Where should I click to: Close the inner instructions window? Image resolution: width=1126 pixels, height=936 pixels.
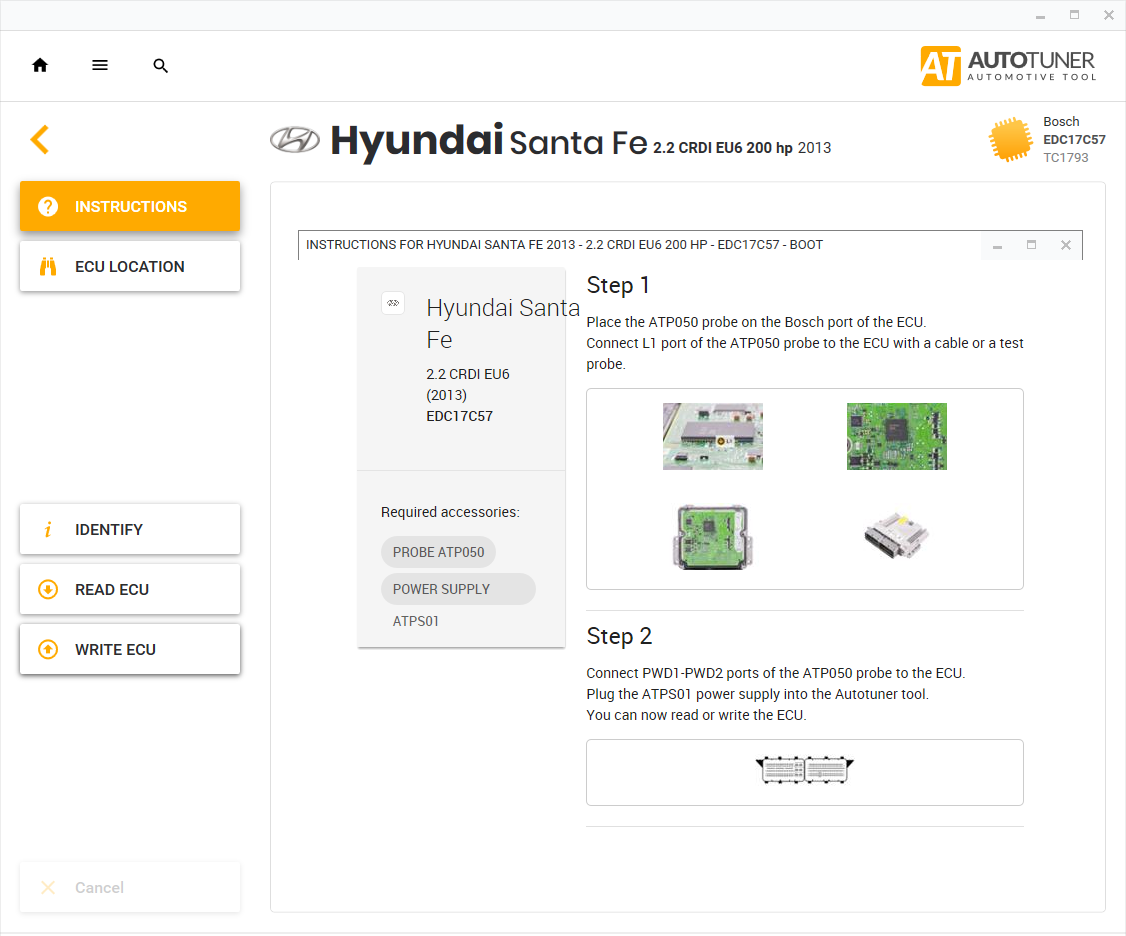pyautogui.click(x=1065, y=245)
